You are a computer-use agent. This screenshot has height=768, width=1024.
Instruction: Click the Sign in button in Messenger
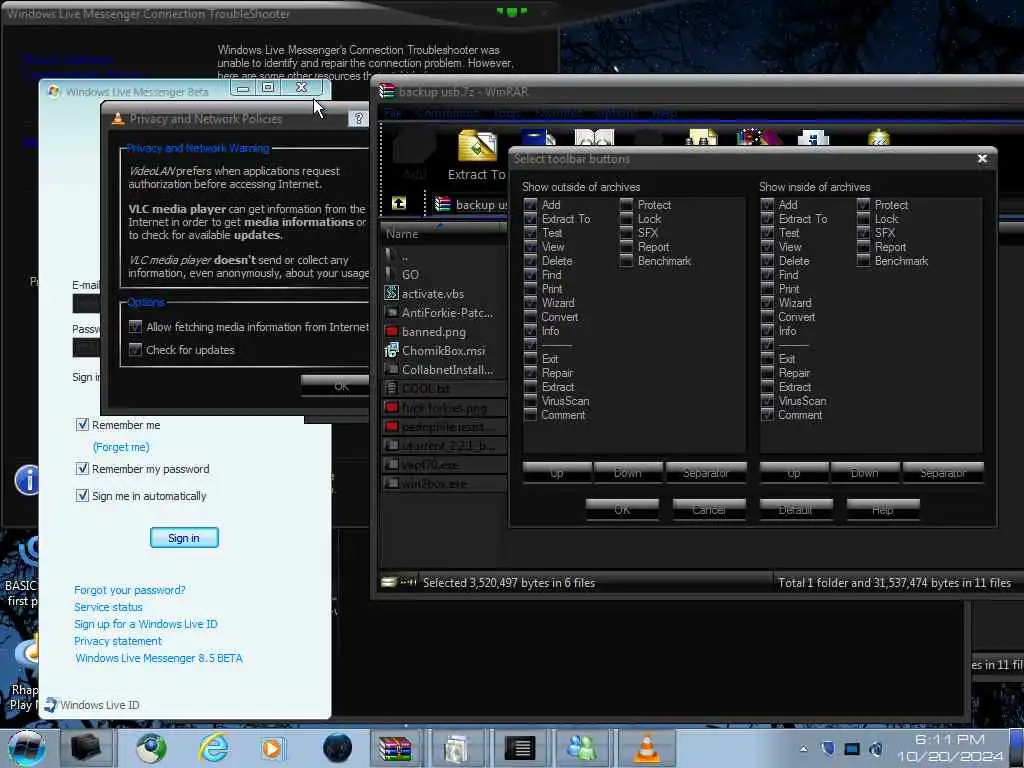pyautogui.click(x=184, y=537)
